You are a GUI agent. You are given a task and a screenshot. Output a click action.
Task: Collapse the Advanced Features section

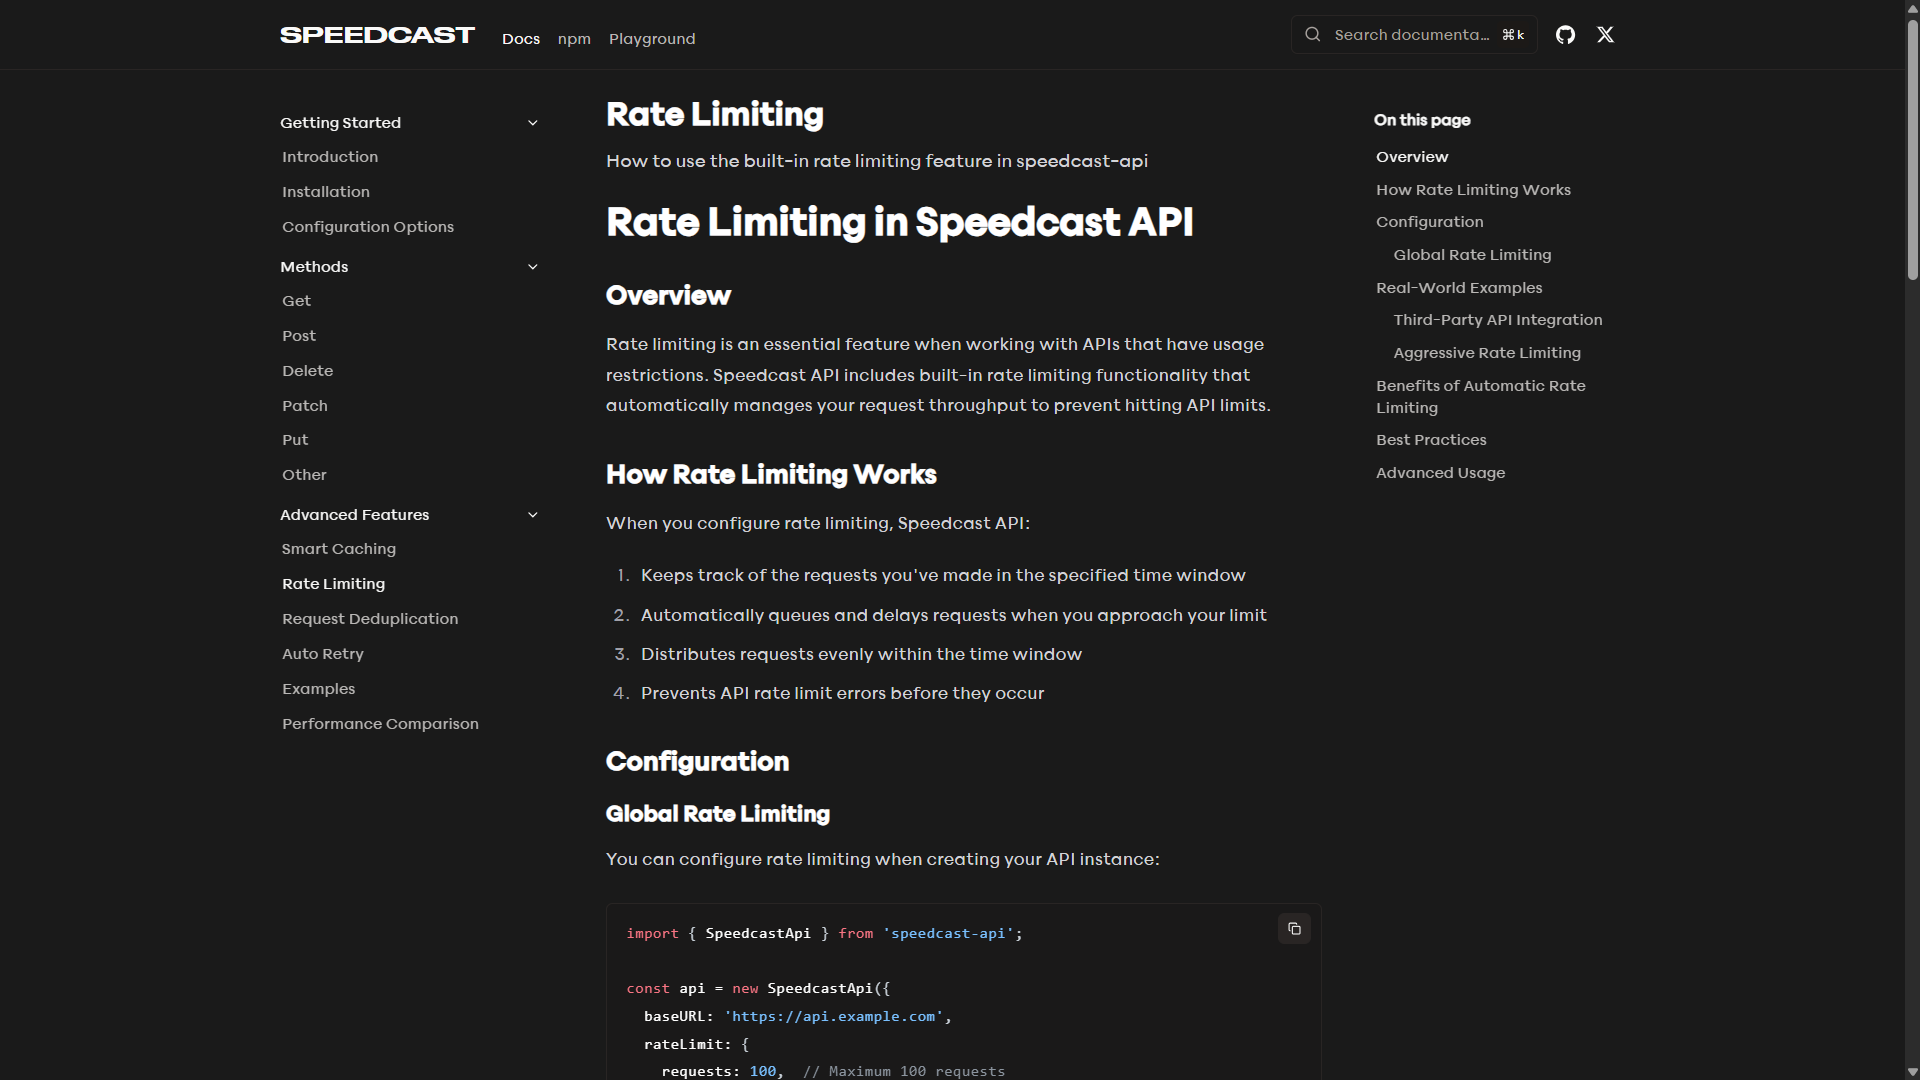pos(532,515)
